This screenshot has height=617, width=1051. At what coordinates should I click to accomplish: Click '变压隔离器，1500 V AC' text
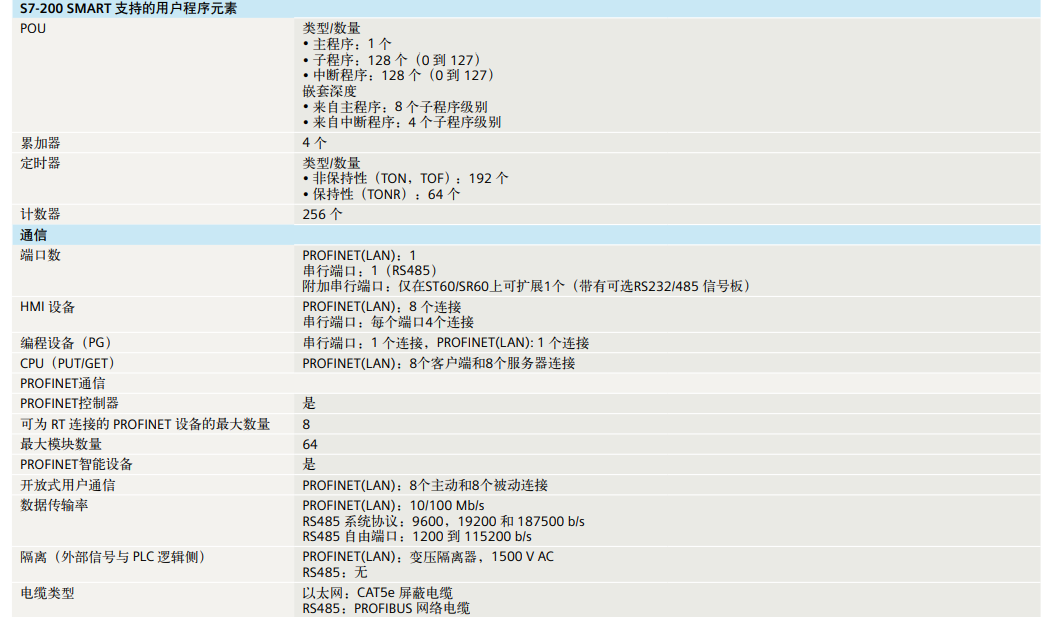[x=482, y=557]
